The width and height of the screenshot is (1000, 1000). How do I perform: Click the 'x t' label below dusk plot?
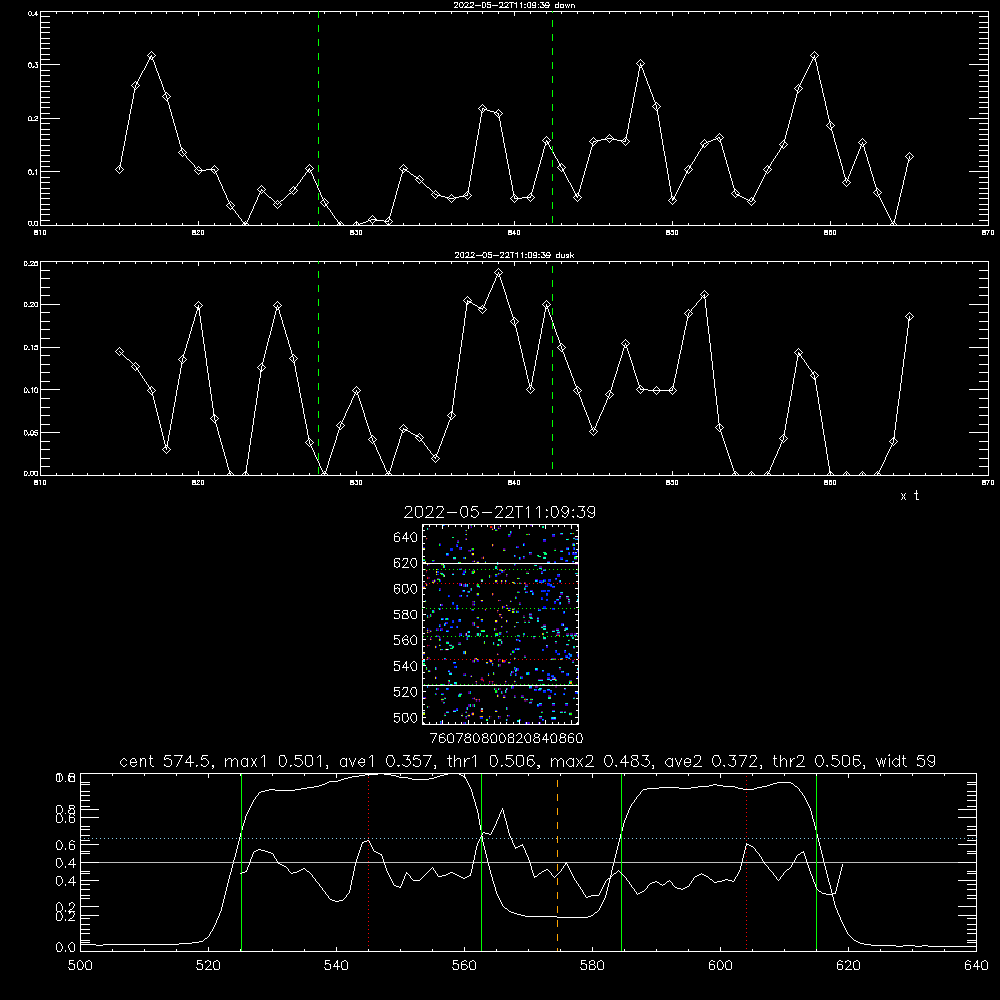909,496
